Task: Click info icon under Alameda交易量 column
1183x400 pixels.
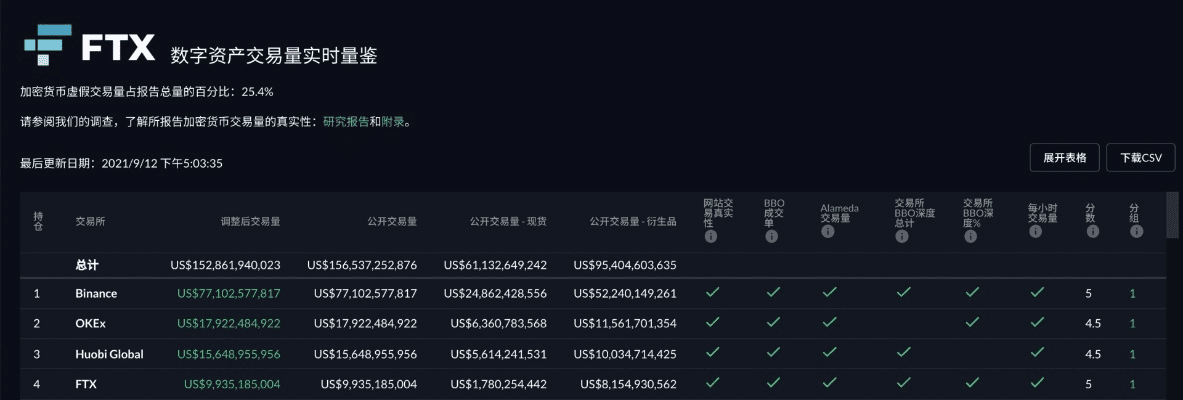Action: (x=828, y=232)
